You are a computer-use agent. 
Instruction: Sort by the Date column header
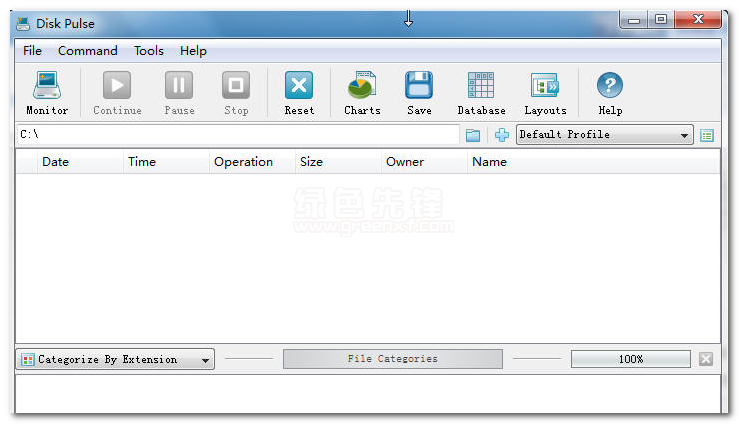tap(80, 162)
